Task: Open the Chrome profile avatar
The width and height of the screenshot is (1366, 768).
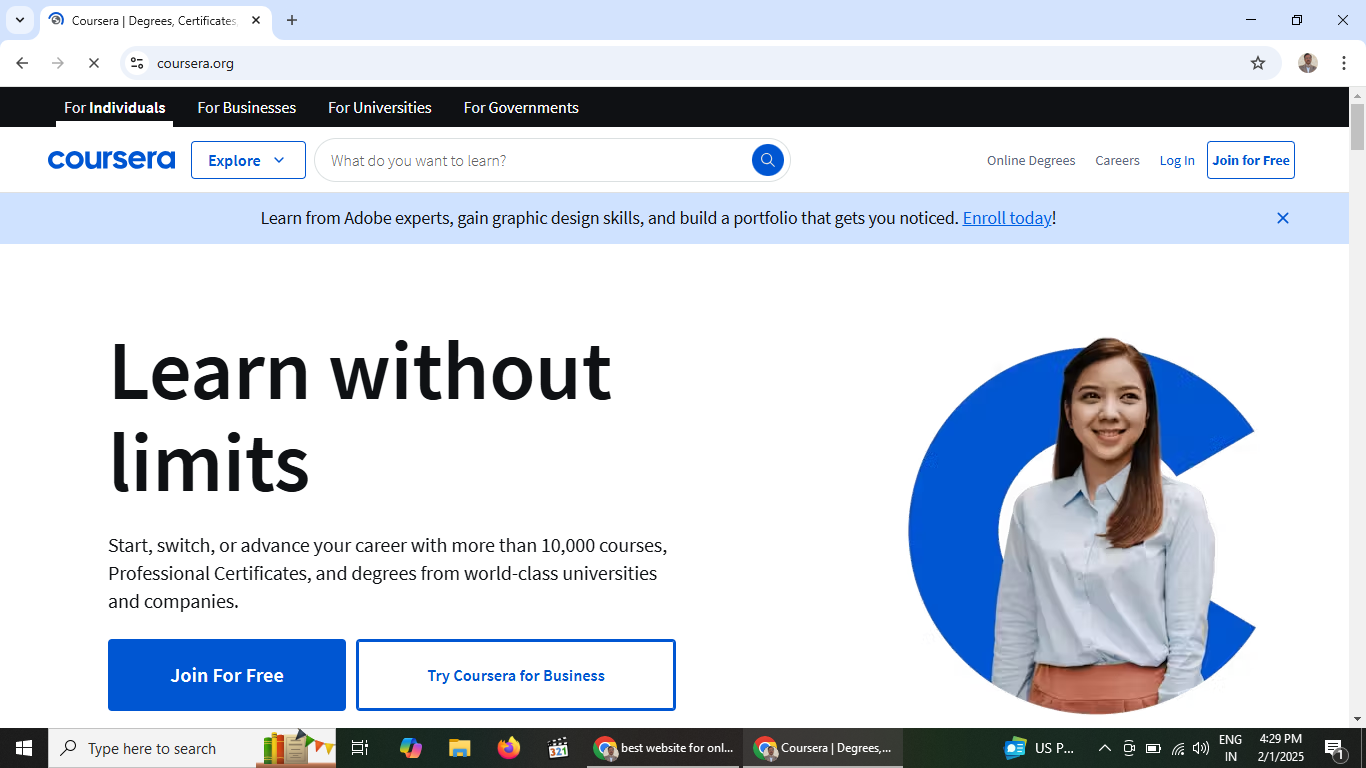Action: [x=1308, y=63]
